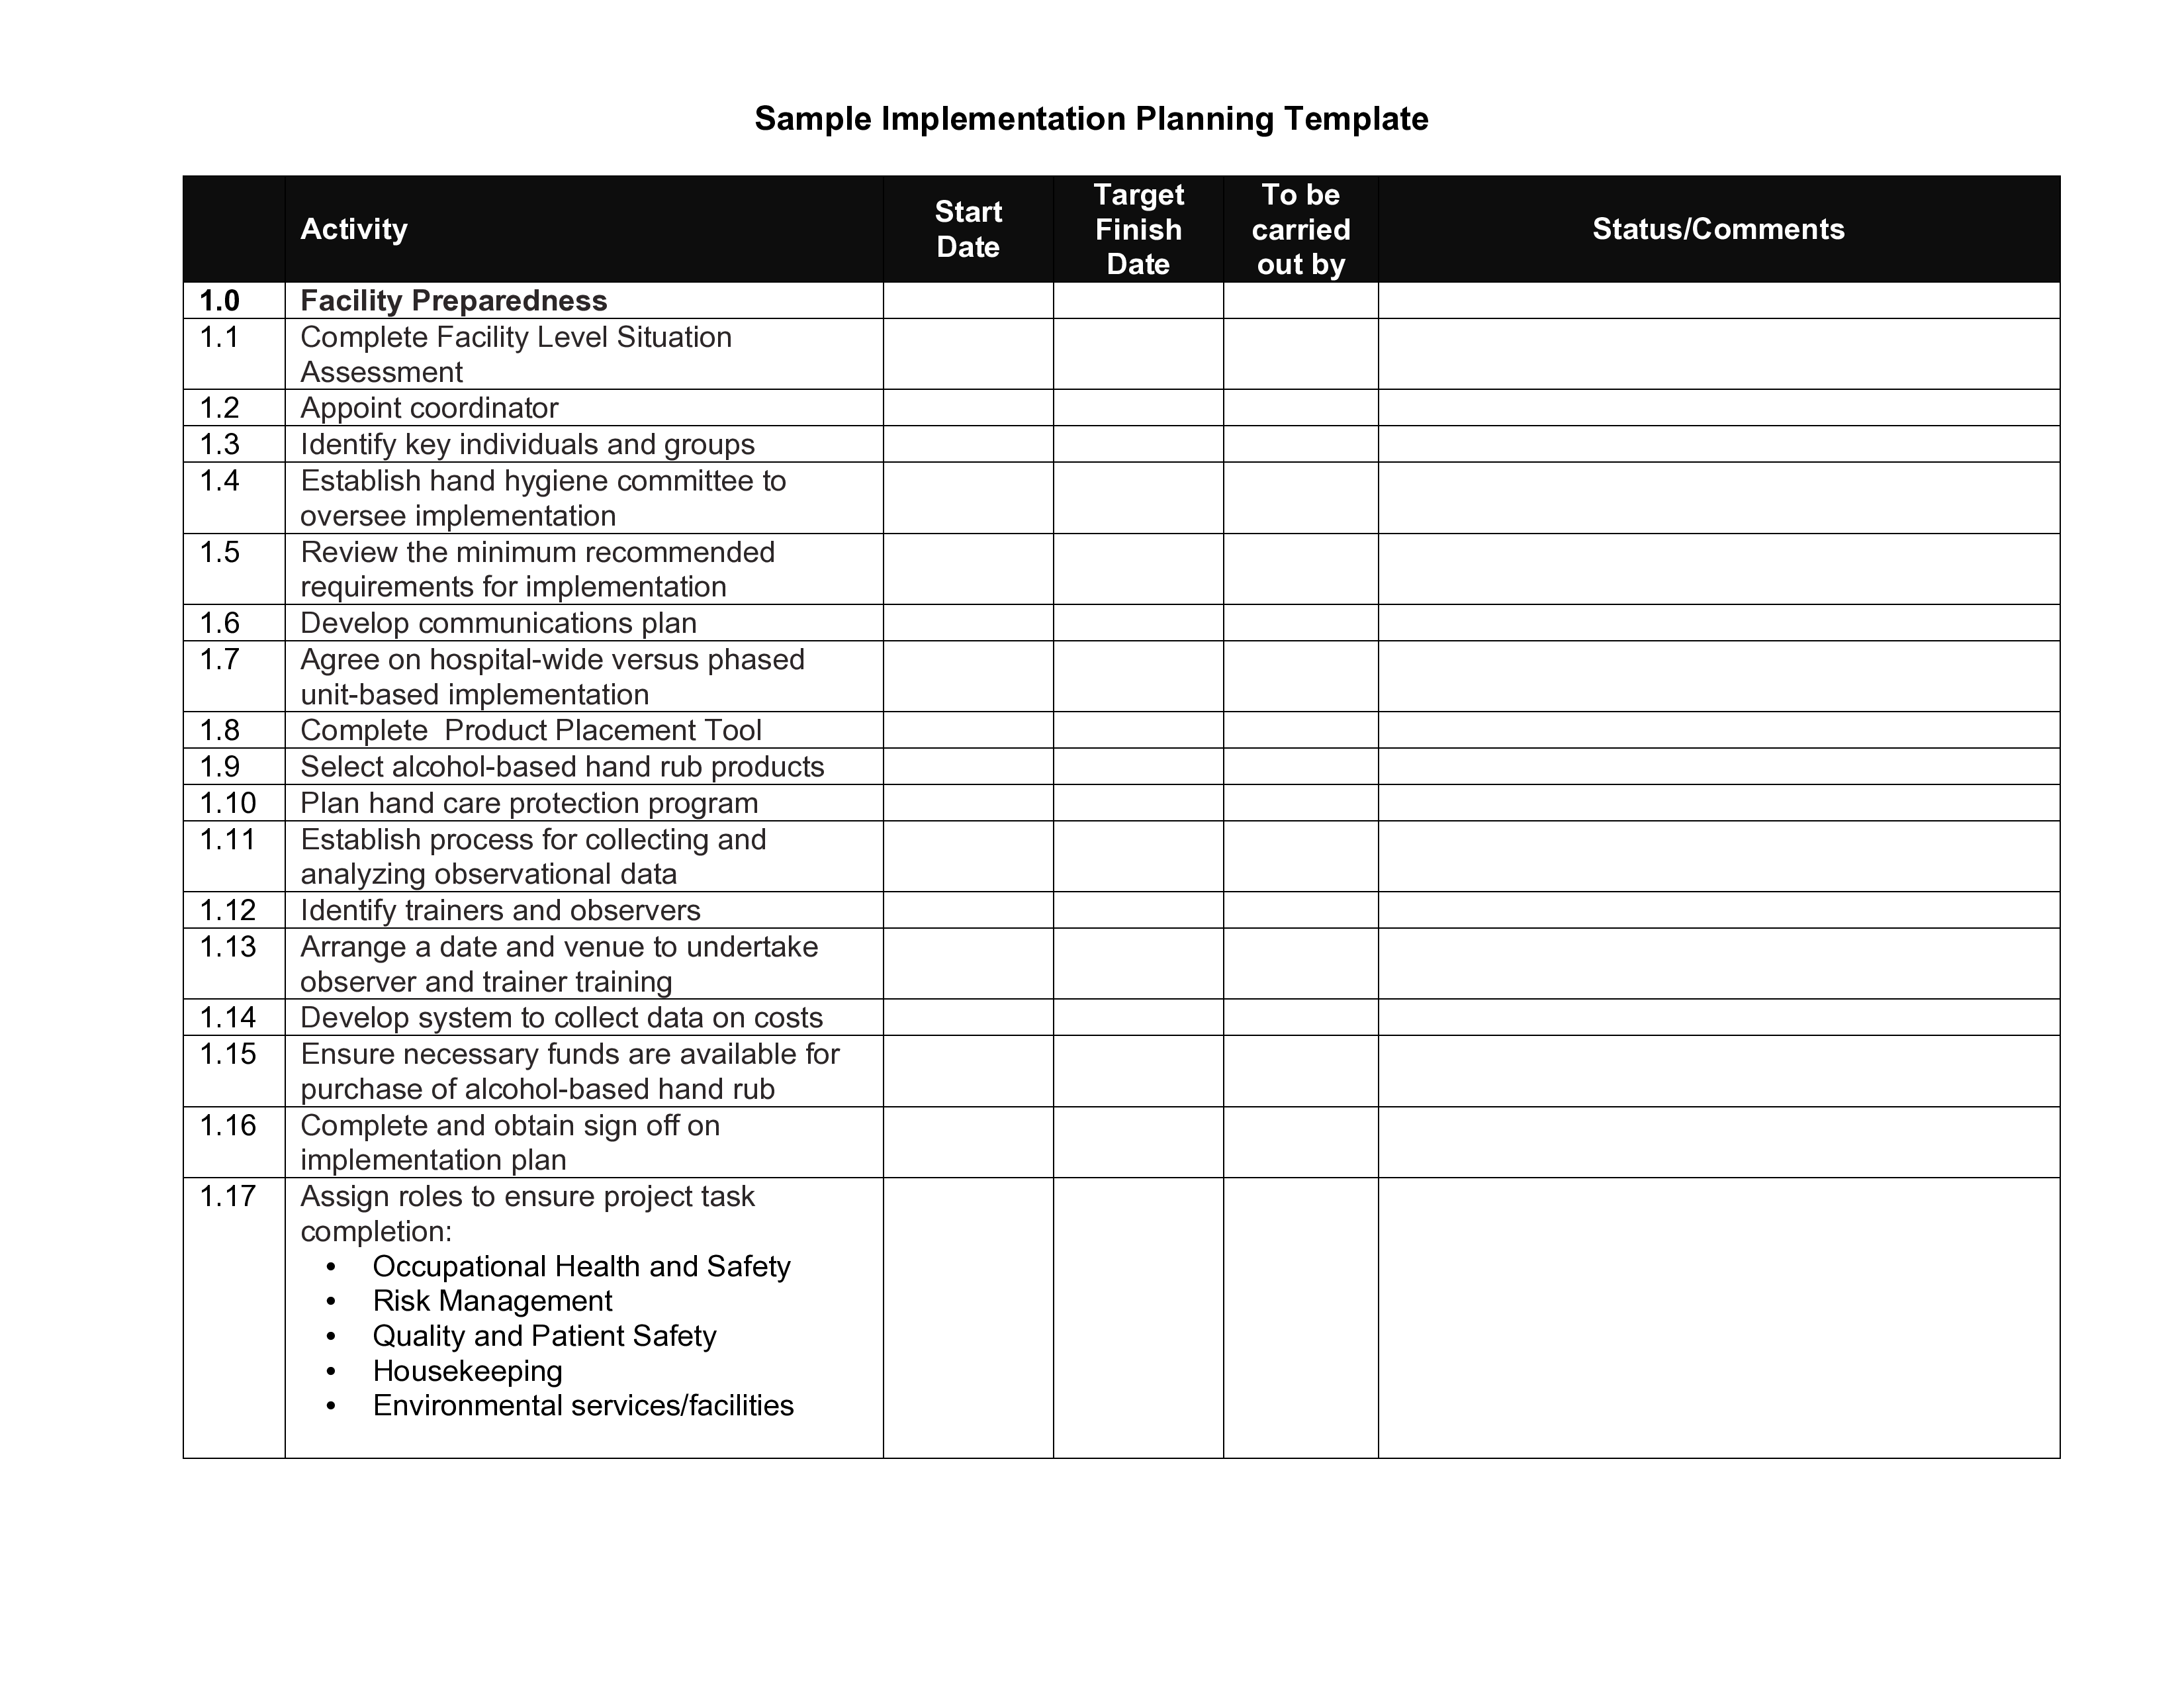Click row number '1.1'
The image size is (2184, 1688).
(219, 337)
